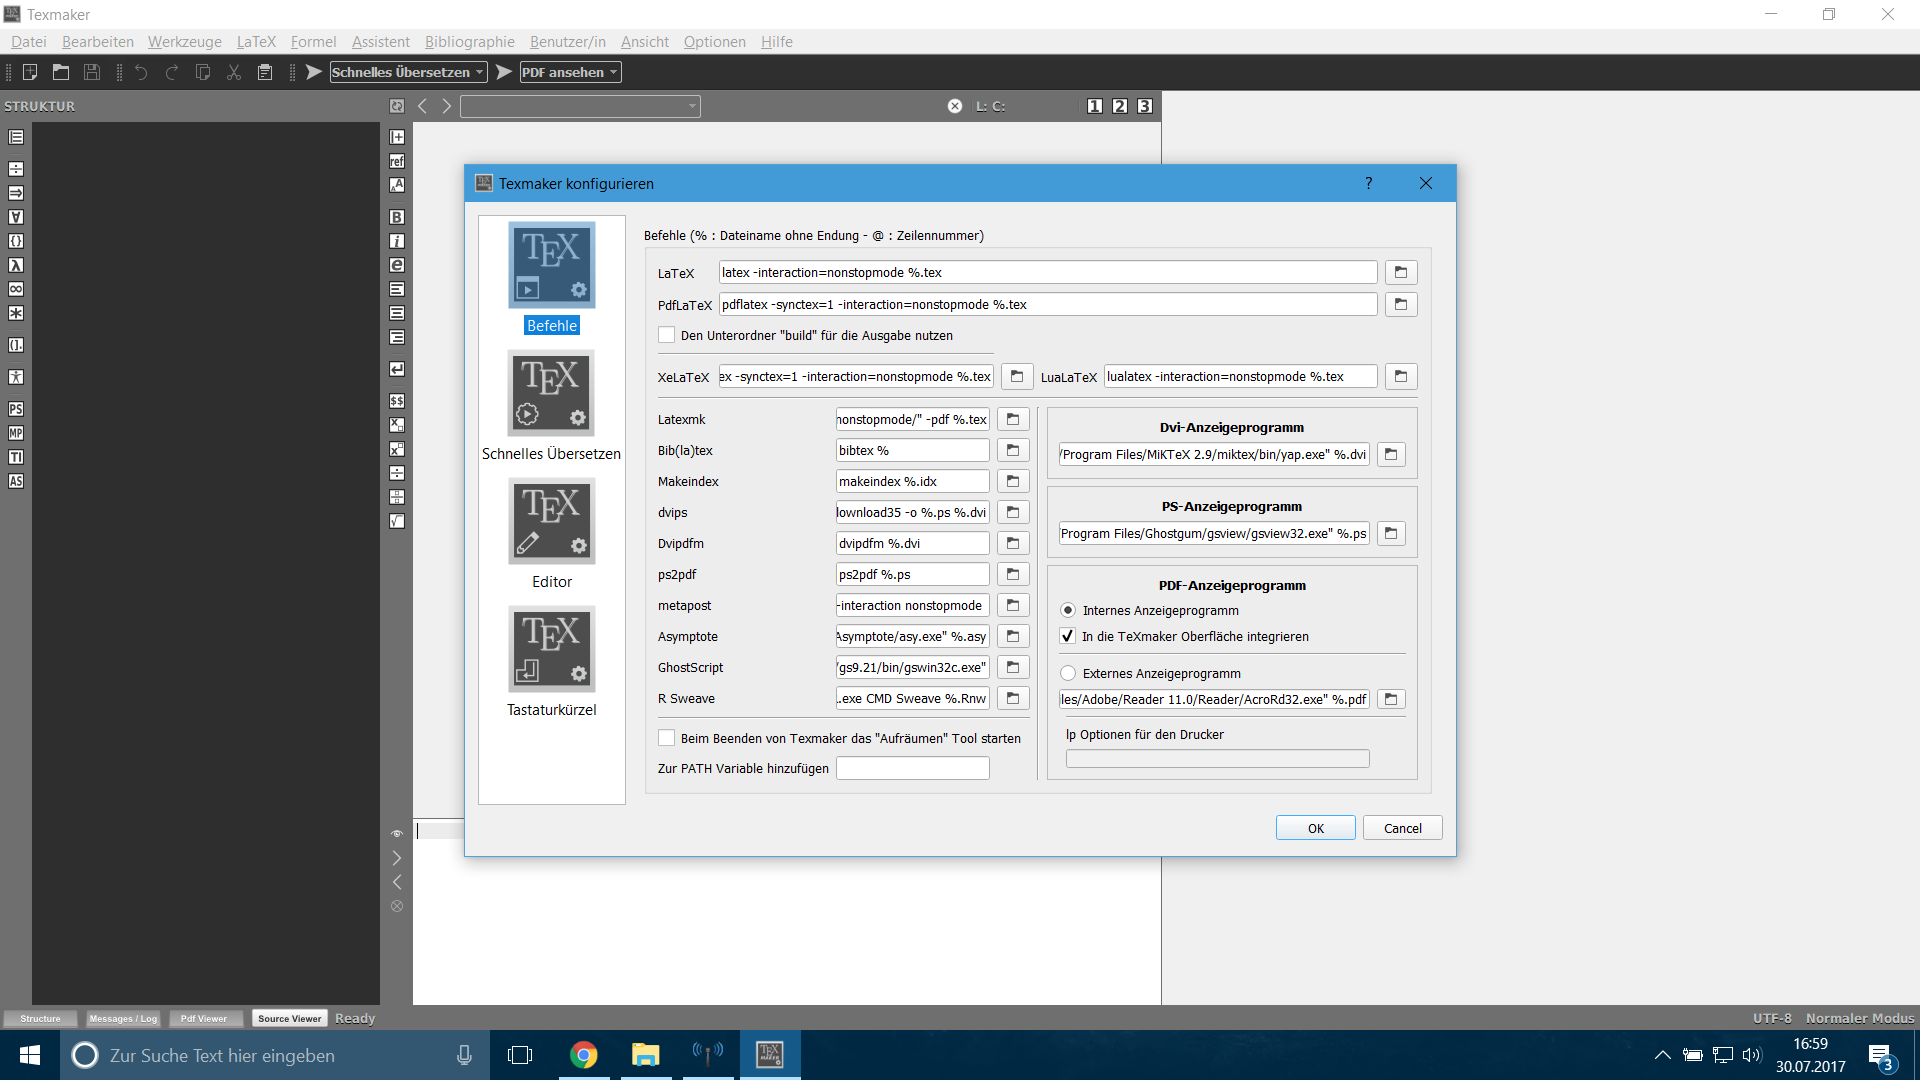Screen dimensions: 1920x1080
Task: Browse for the Bib(la)tex executable
Action: pyautogui.click(x=1013, y=450)
